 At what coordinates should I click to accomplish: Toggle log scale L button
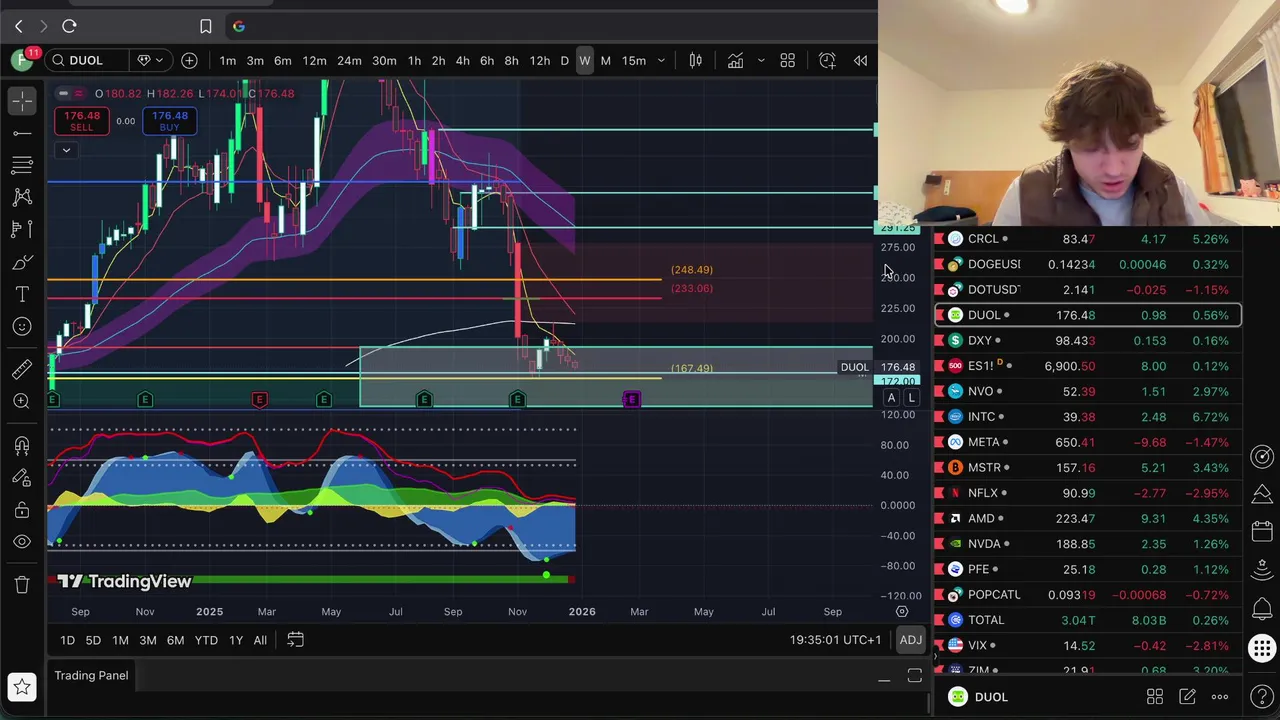click(x=912, y=398)
